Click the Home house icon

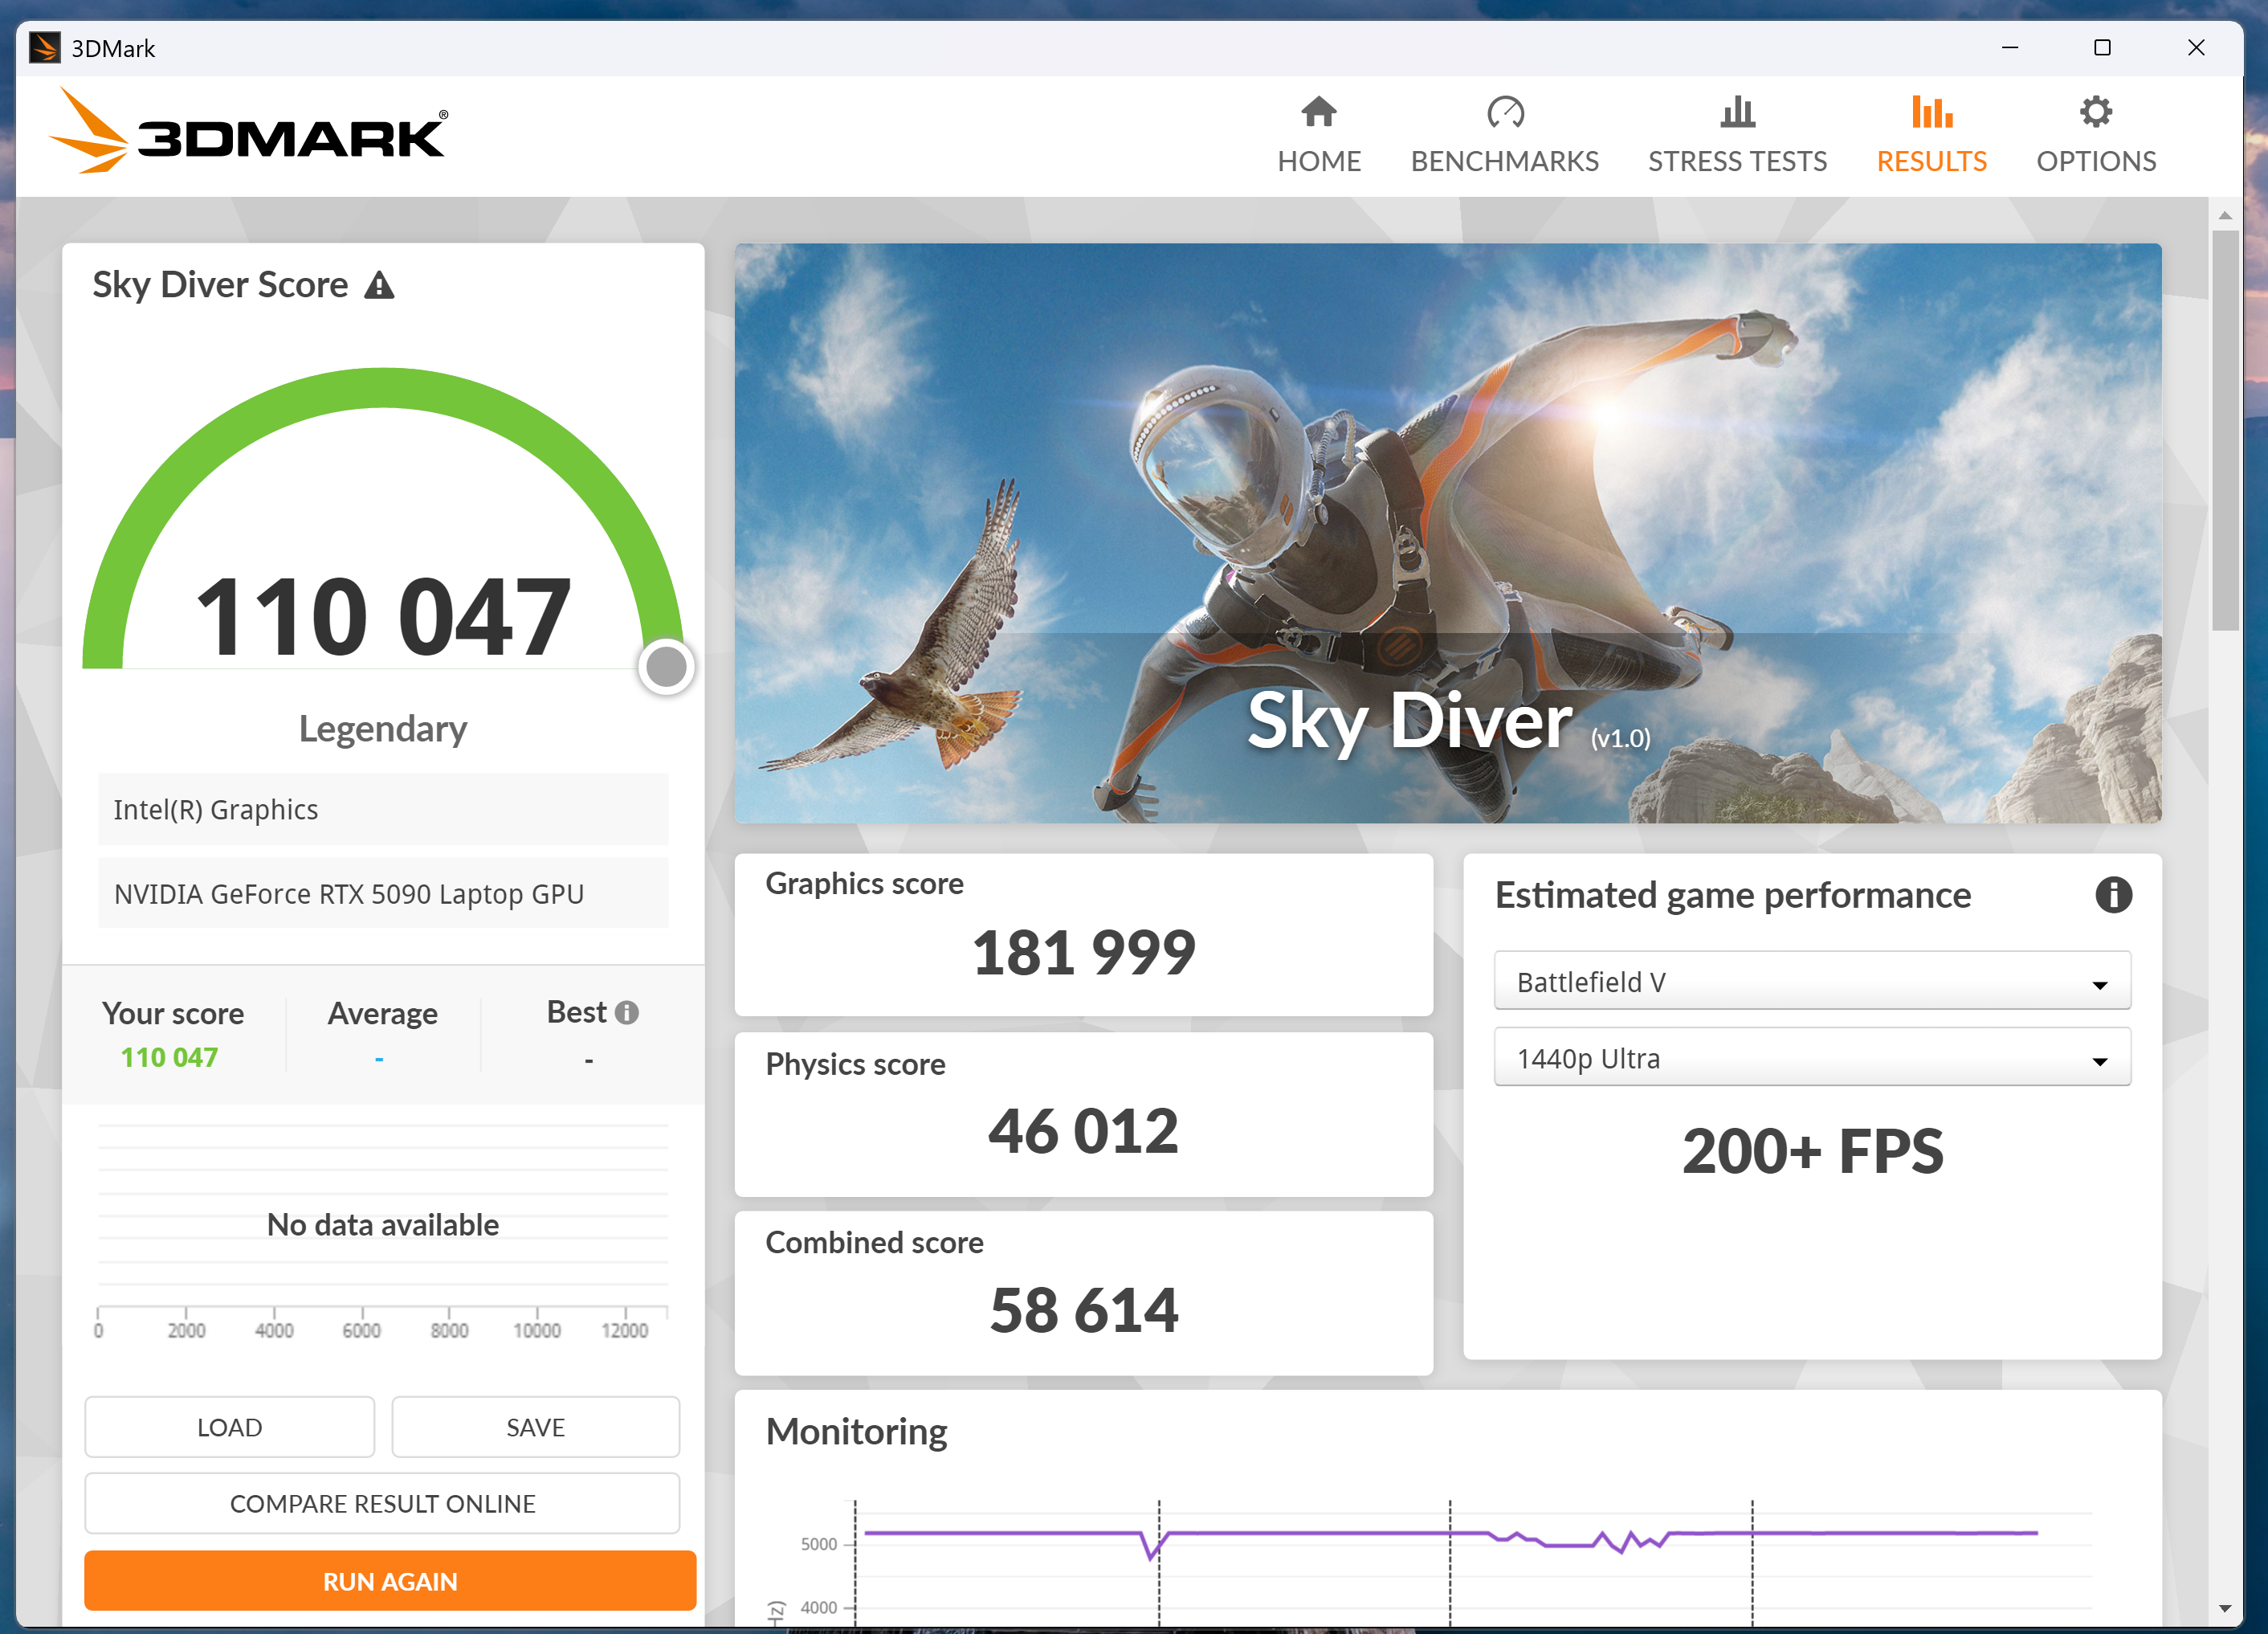[x=1318, y=112]
